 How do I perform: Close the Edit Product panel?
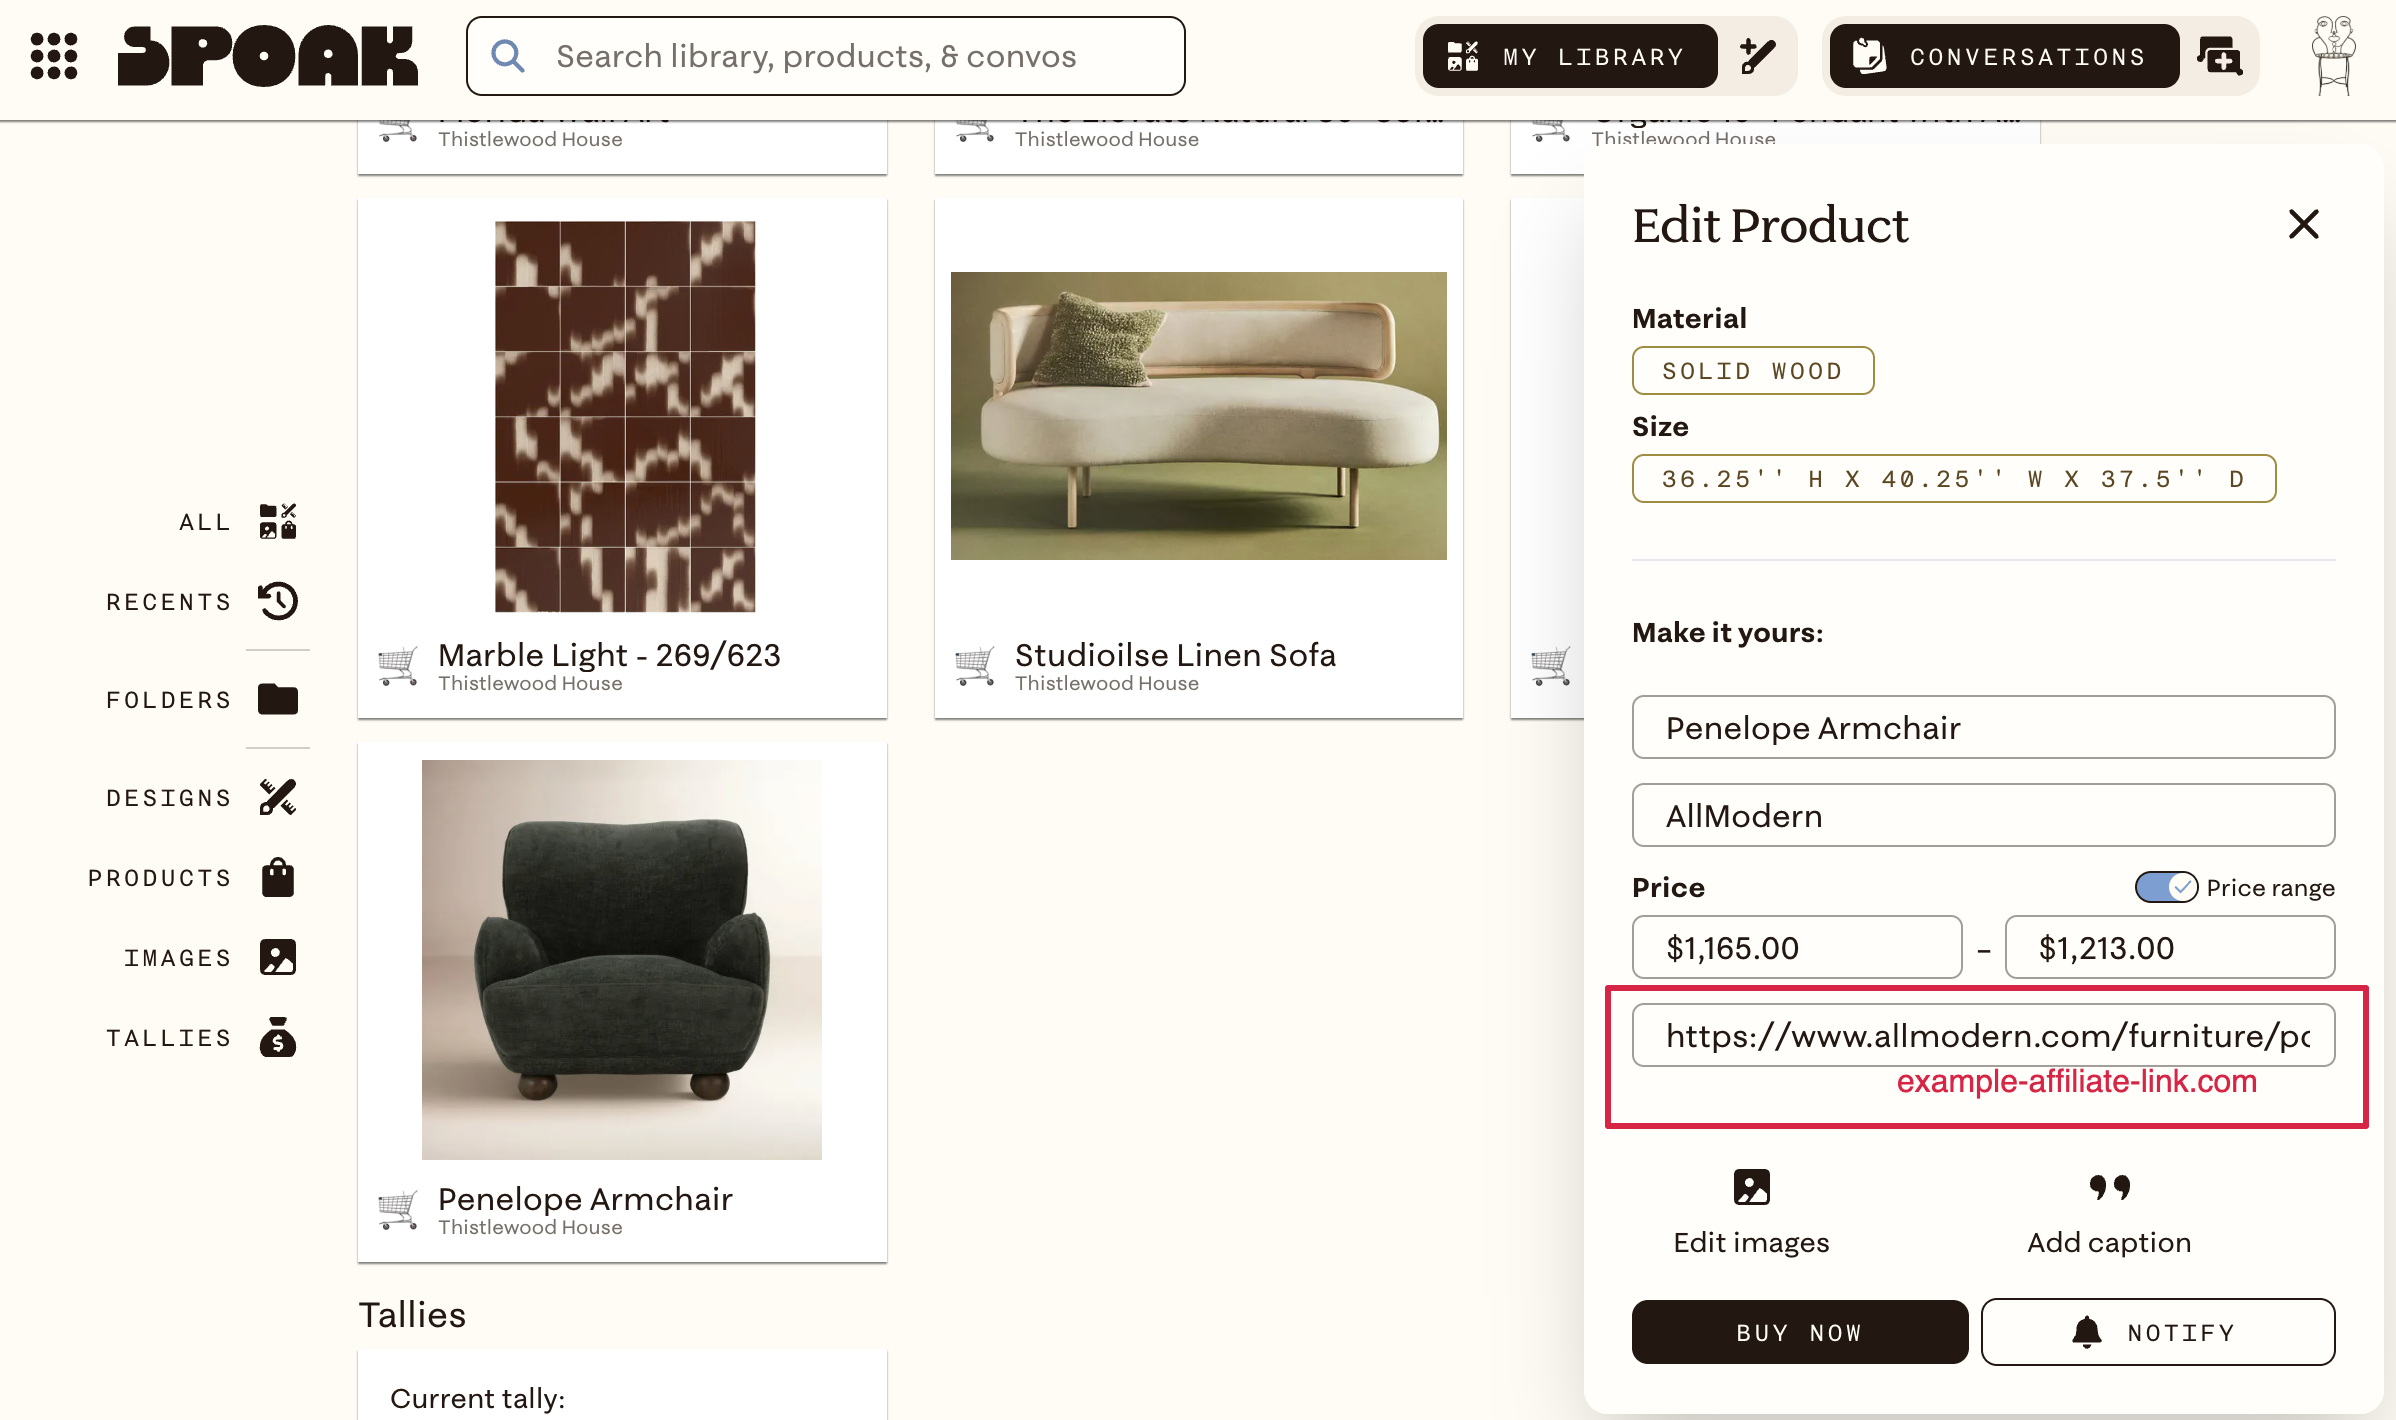tap(2304, 225)
